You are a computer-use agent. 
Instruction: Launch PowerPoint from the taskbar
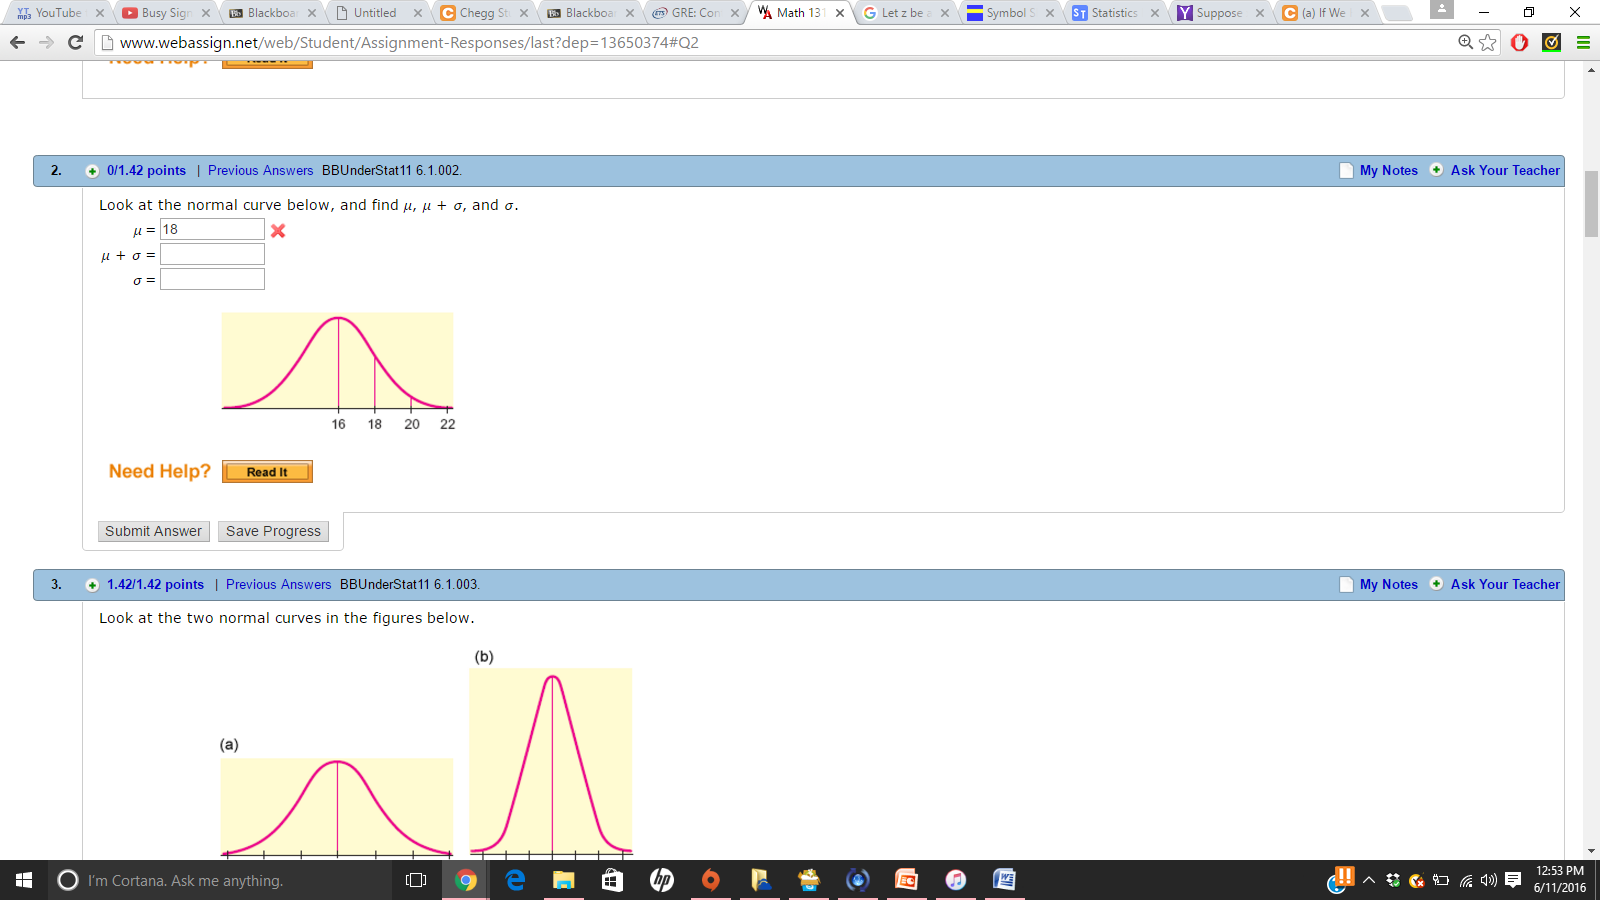pos(908,881)
